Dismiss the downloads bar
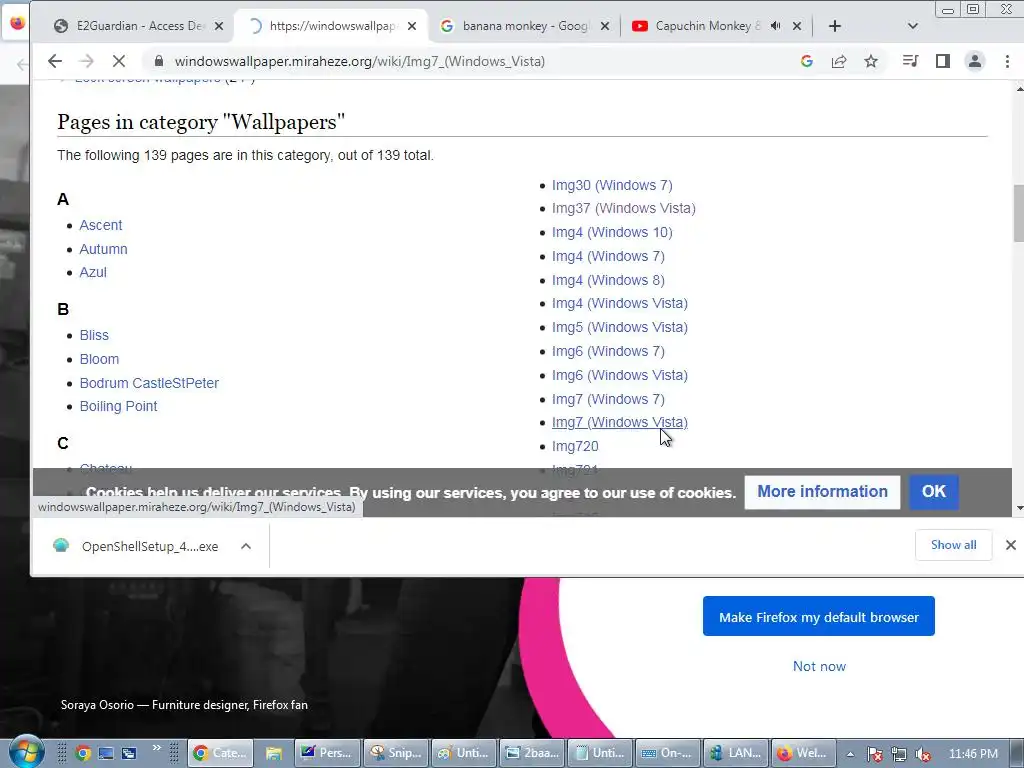The image size is (1024, 768). point(1010,545)
